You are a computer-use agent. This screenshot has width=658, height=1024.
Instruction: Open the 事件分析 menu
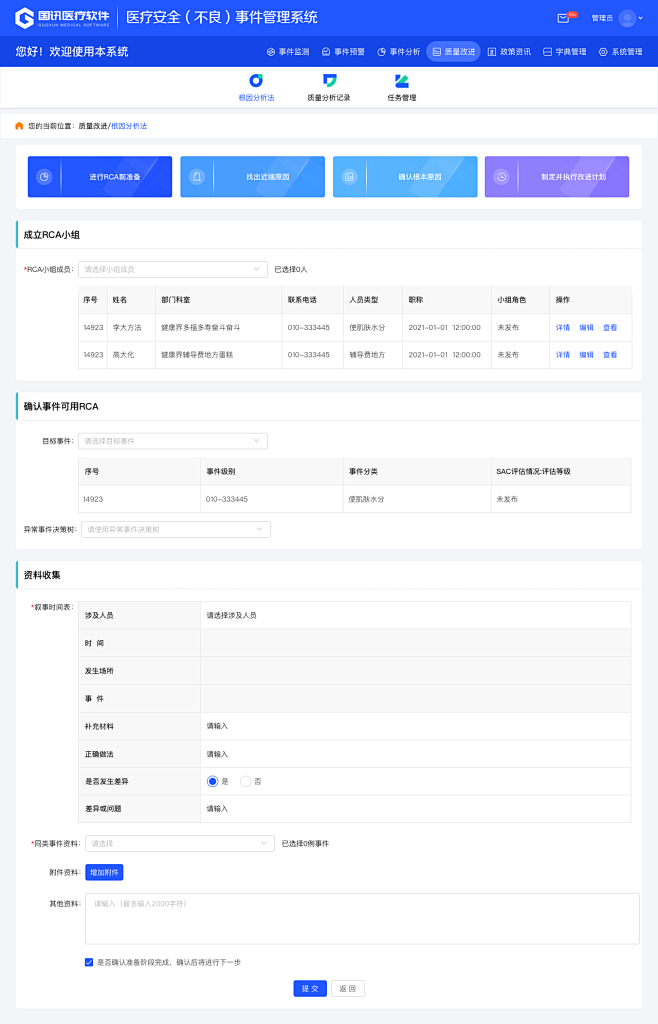coord(398,51)
